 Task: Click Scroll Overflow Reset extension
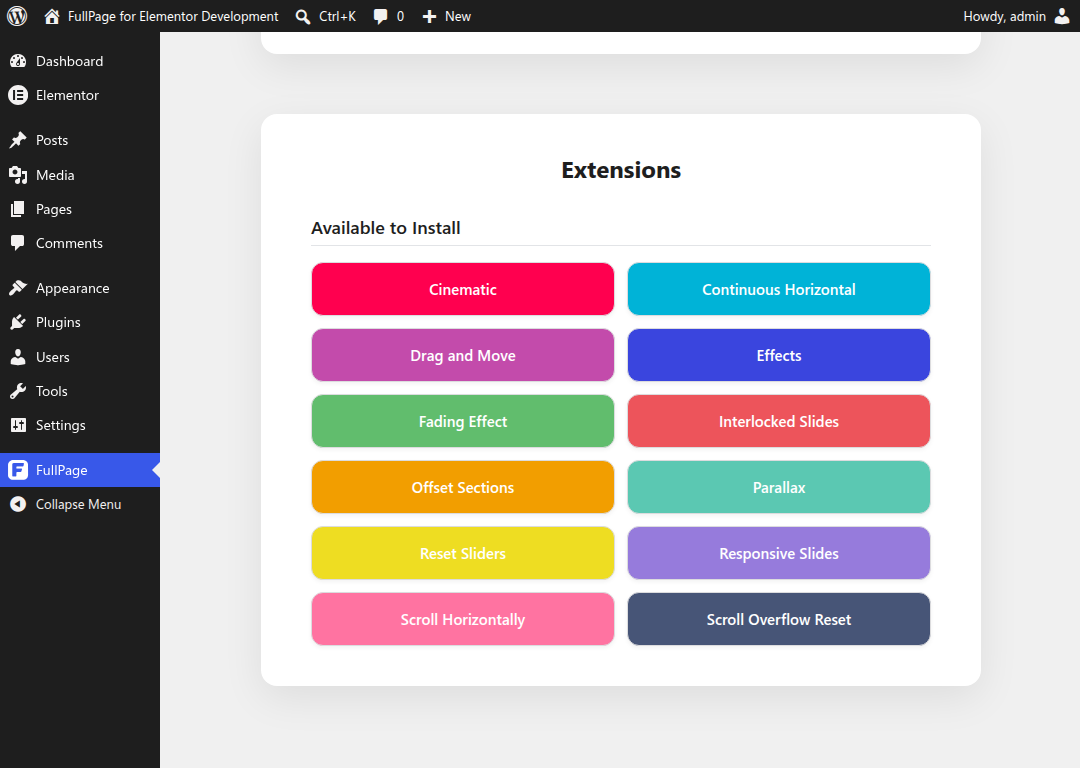point(779,620)
